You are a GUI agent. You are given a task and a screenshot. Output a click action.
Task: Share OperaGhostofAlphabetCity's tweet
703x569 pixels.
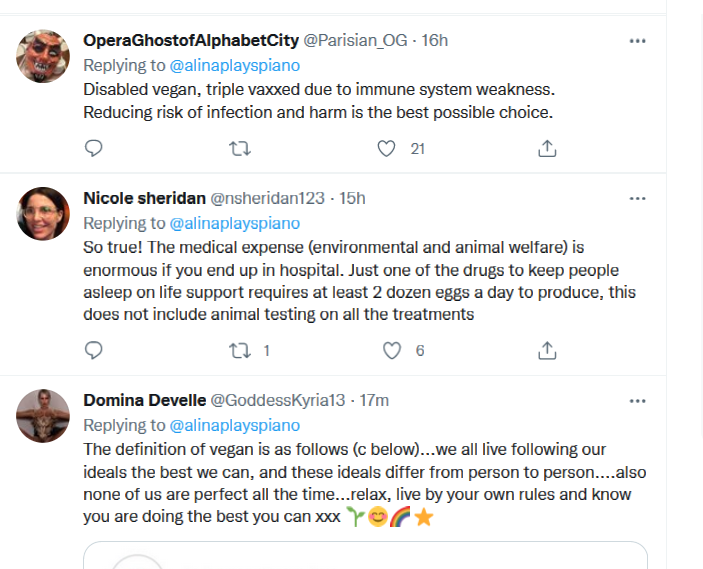[x=547, y=149]
